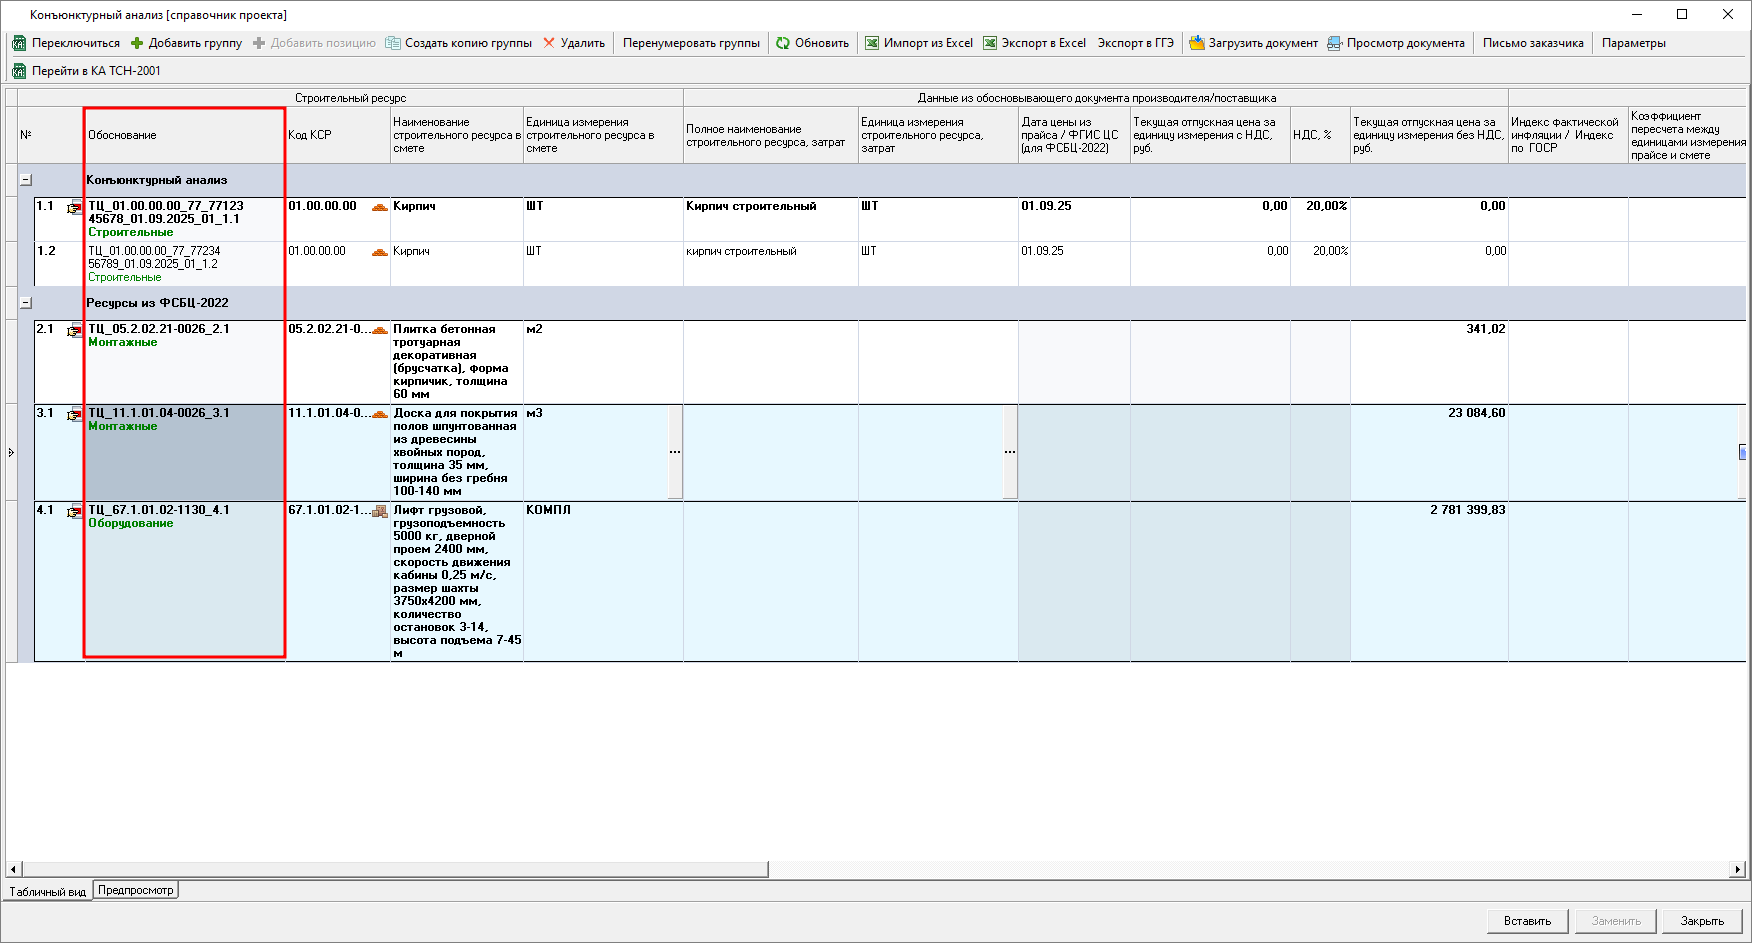Click row 1.1 document icon
Screen dimensions: 1752x943
coord(74,208)
